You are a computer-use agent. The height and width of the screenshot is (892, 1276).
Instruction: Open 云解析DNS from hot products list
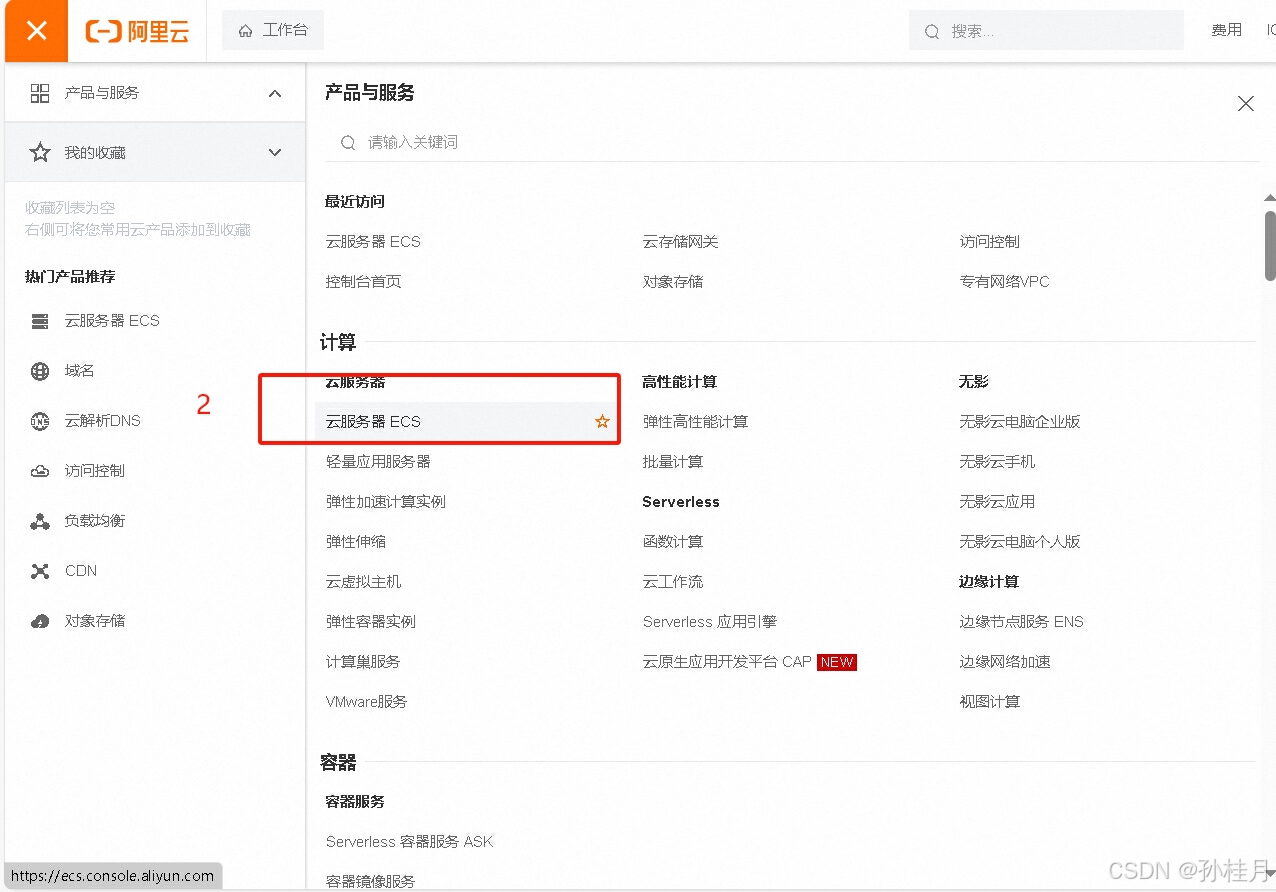coord(103,421)
